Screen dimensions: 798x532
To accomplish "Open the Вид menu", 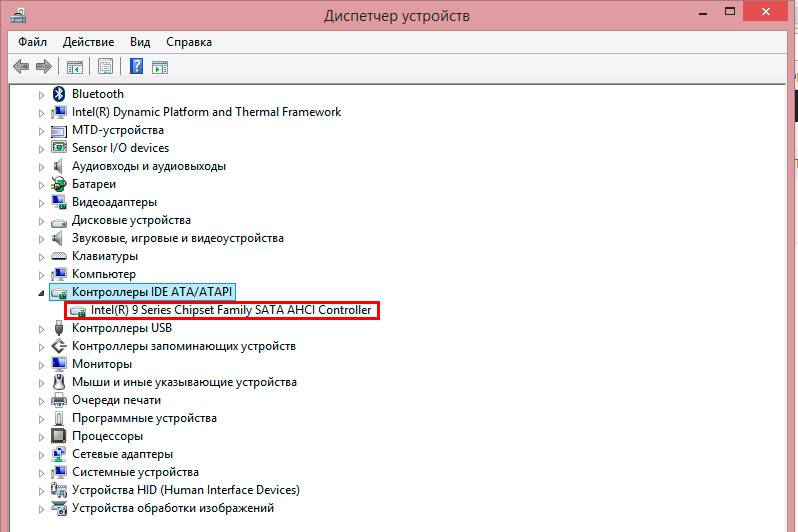I will [x=140, y=43].
